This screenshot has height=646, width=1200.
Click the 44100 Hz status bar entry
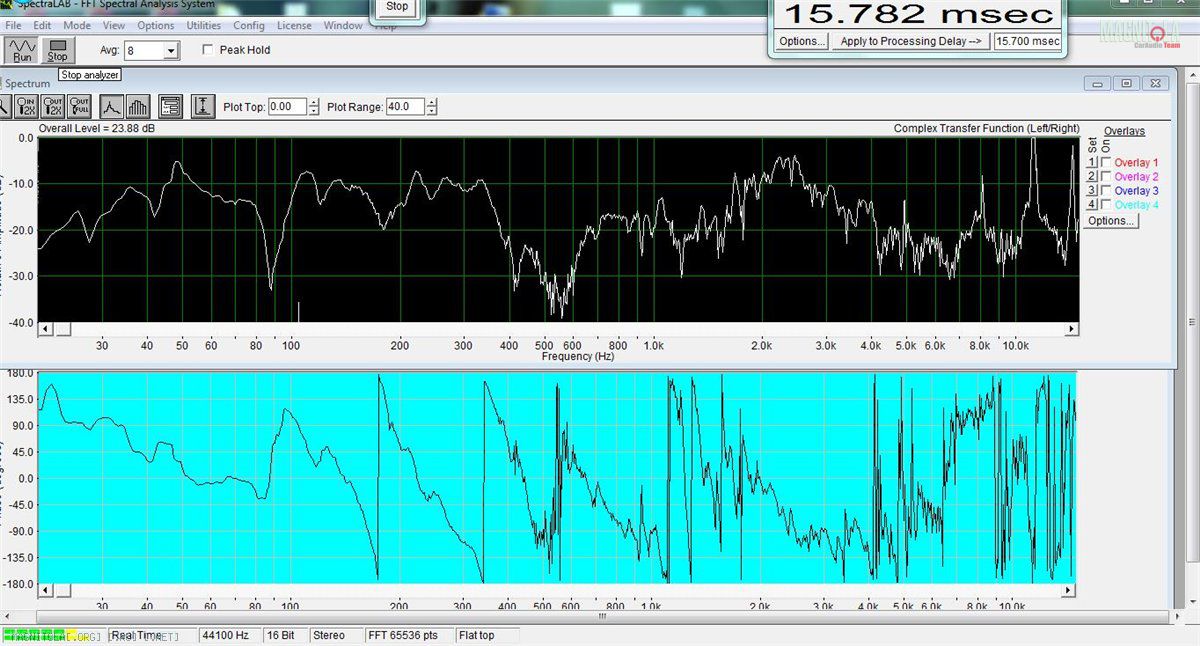229,635
